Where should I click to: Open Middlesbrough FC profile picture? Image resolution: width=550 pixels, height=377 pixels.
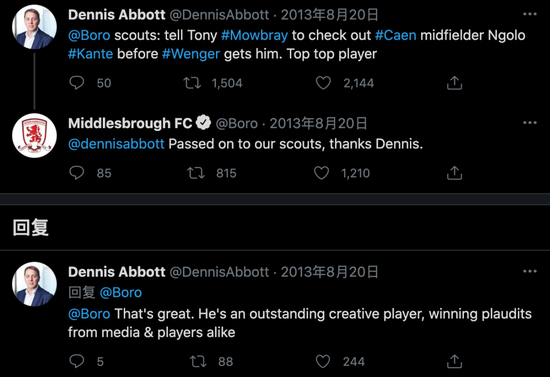34,135
